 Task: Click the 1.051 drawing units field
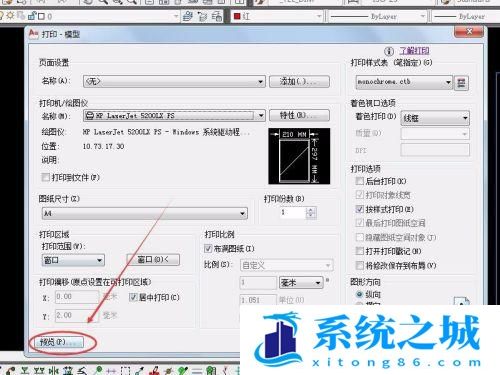point(258,300)
